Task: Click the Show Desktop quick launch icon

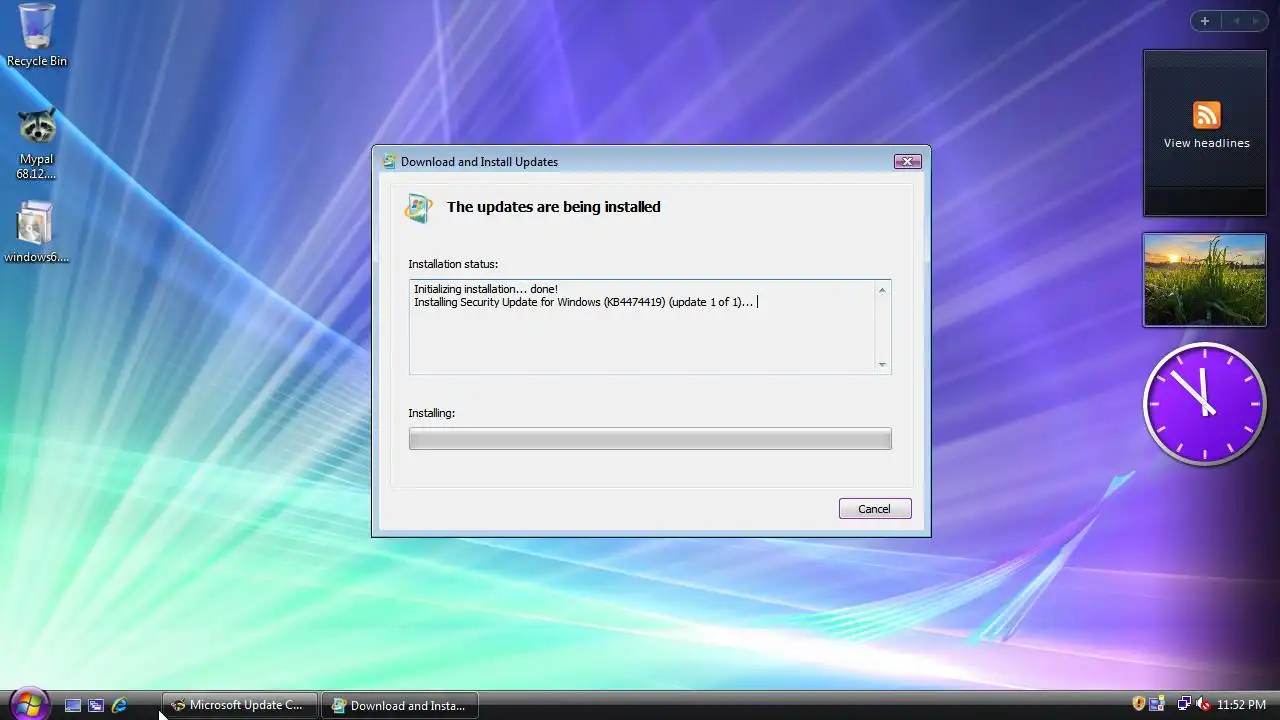Action: [x=73, y=705]
